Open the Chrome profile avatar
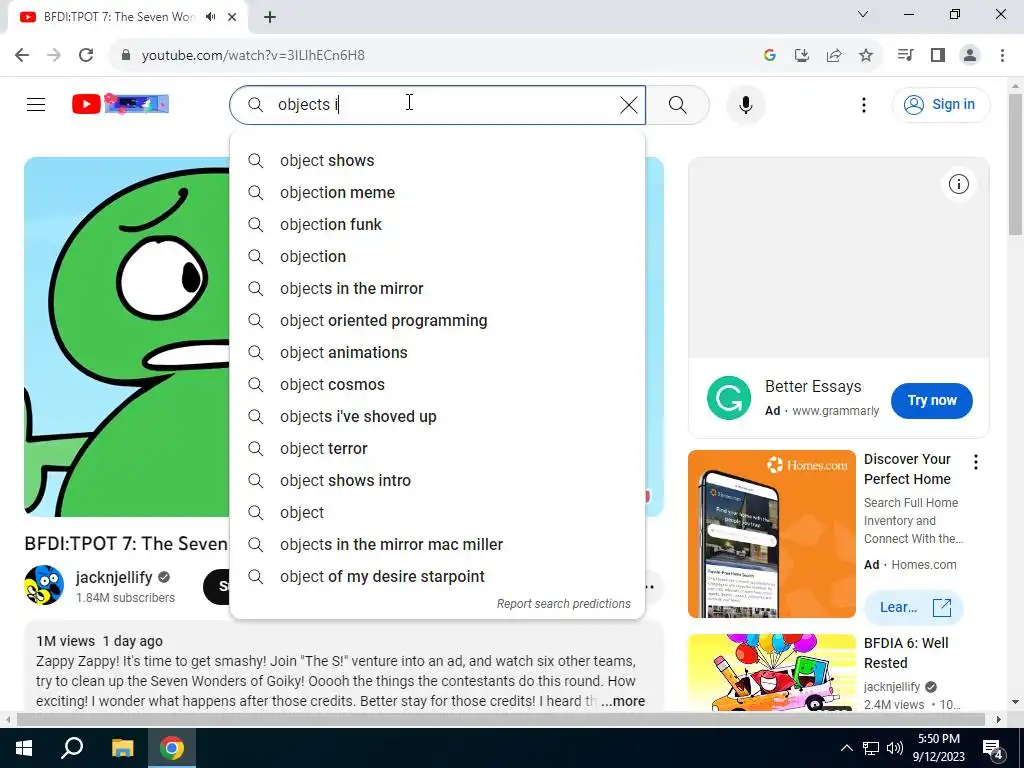The width and height of the screenshot is (1024, 768). [970, 55]
